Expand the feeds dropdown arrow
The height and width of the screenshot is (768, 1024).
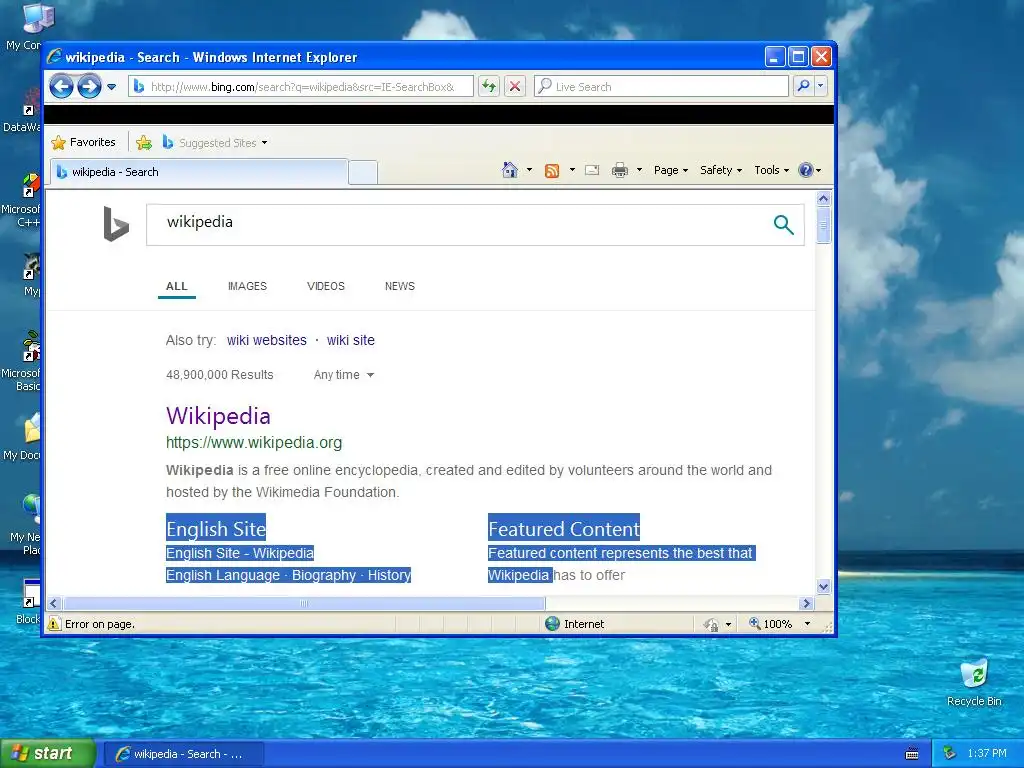click(x=572, y=170)
